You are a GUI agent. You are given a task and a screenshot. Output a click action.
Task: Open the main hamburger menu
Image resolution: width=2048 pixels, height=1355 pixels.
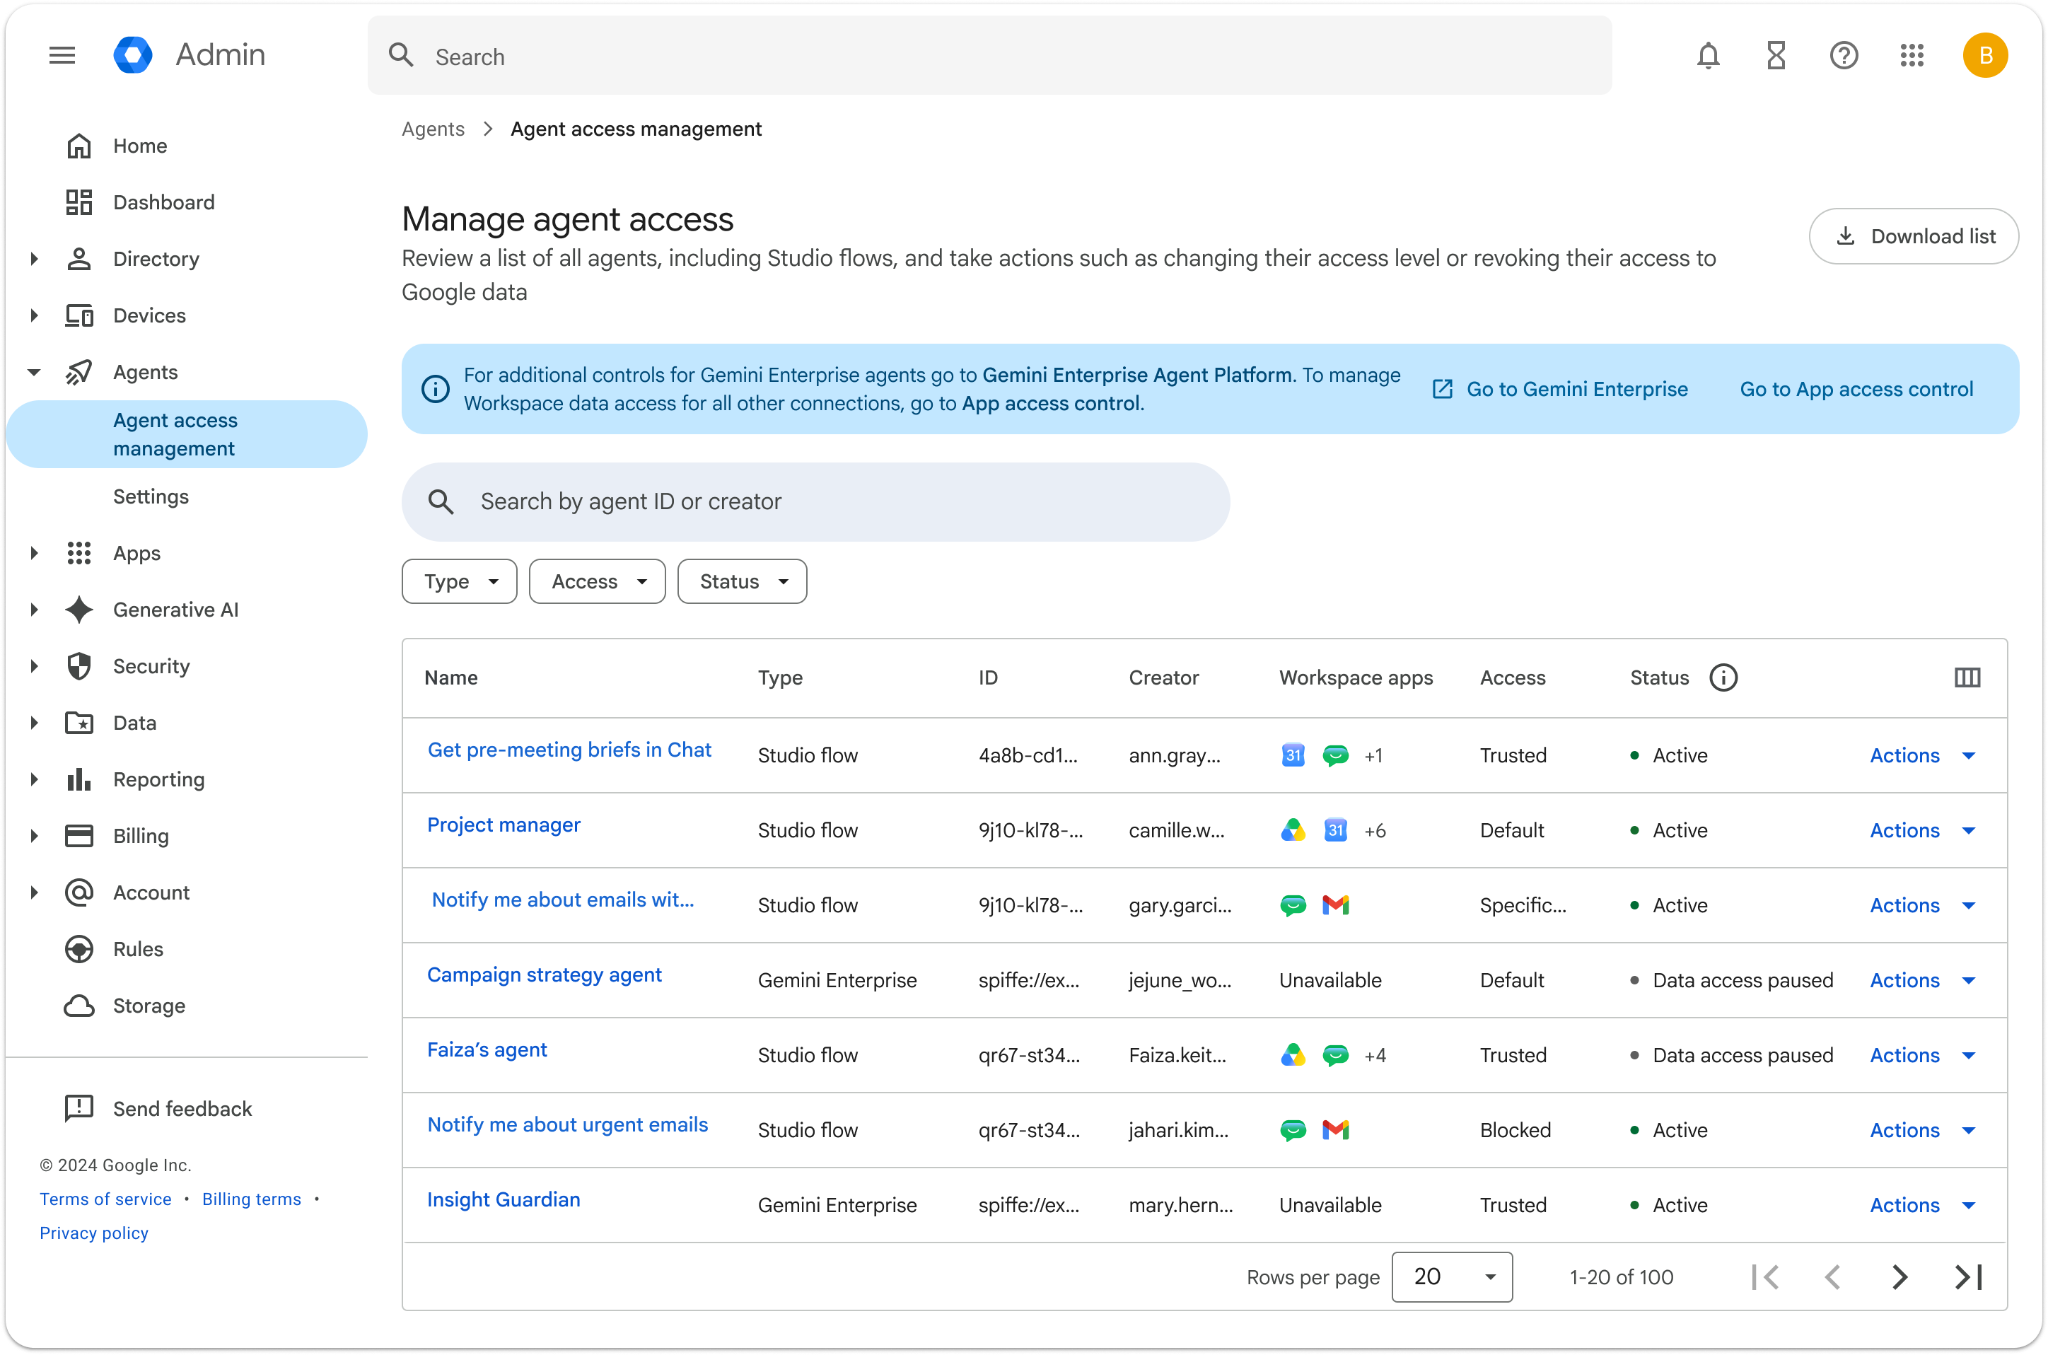(62, 55)
